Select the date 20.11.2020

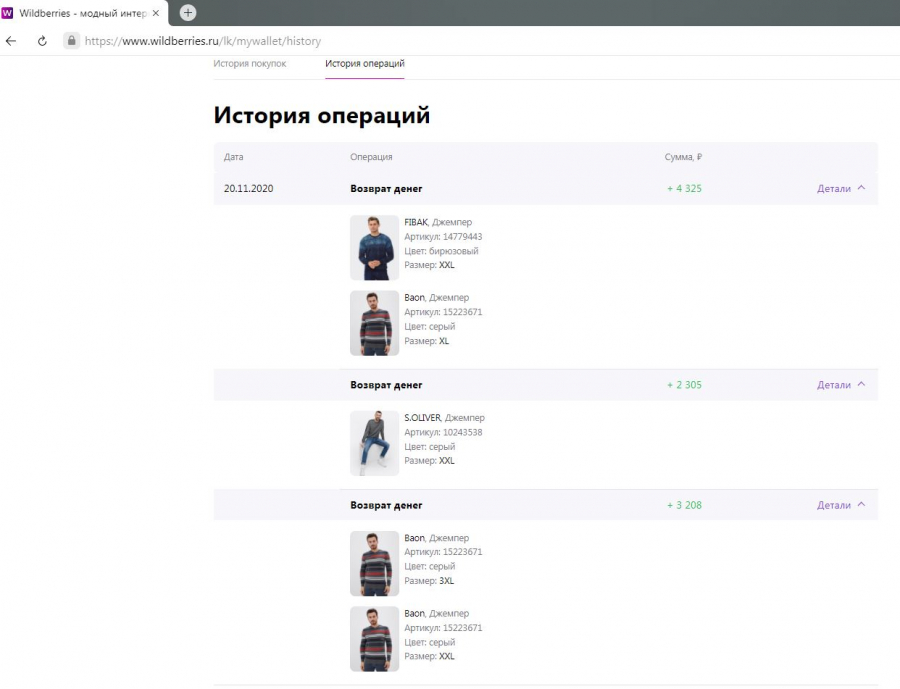[249, 188]
